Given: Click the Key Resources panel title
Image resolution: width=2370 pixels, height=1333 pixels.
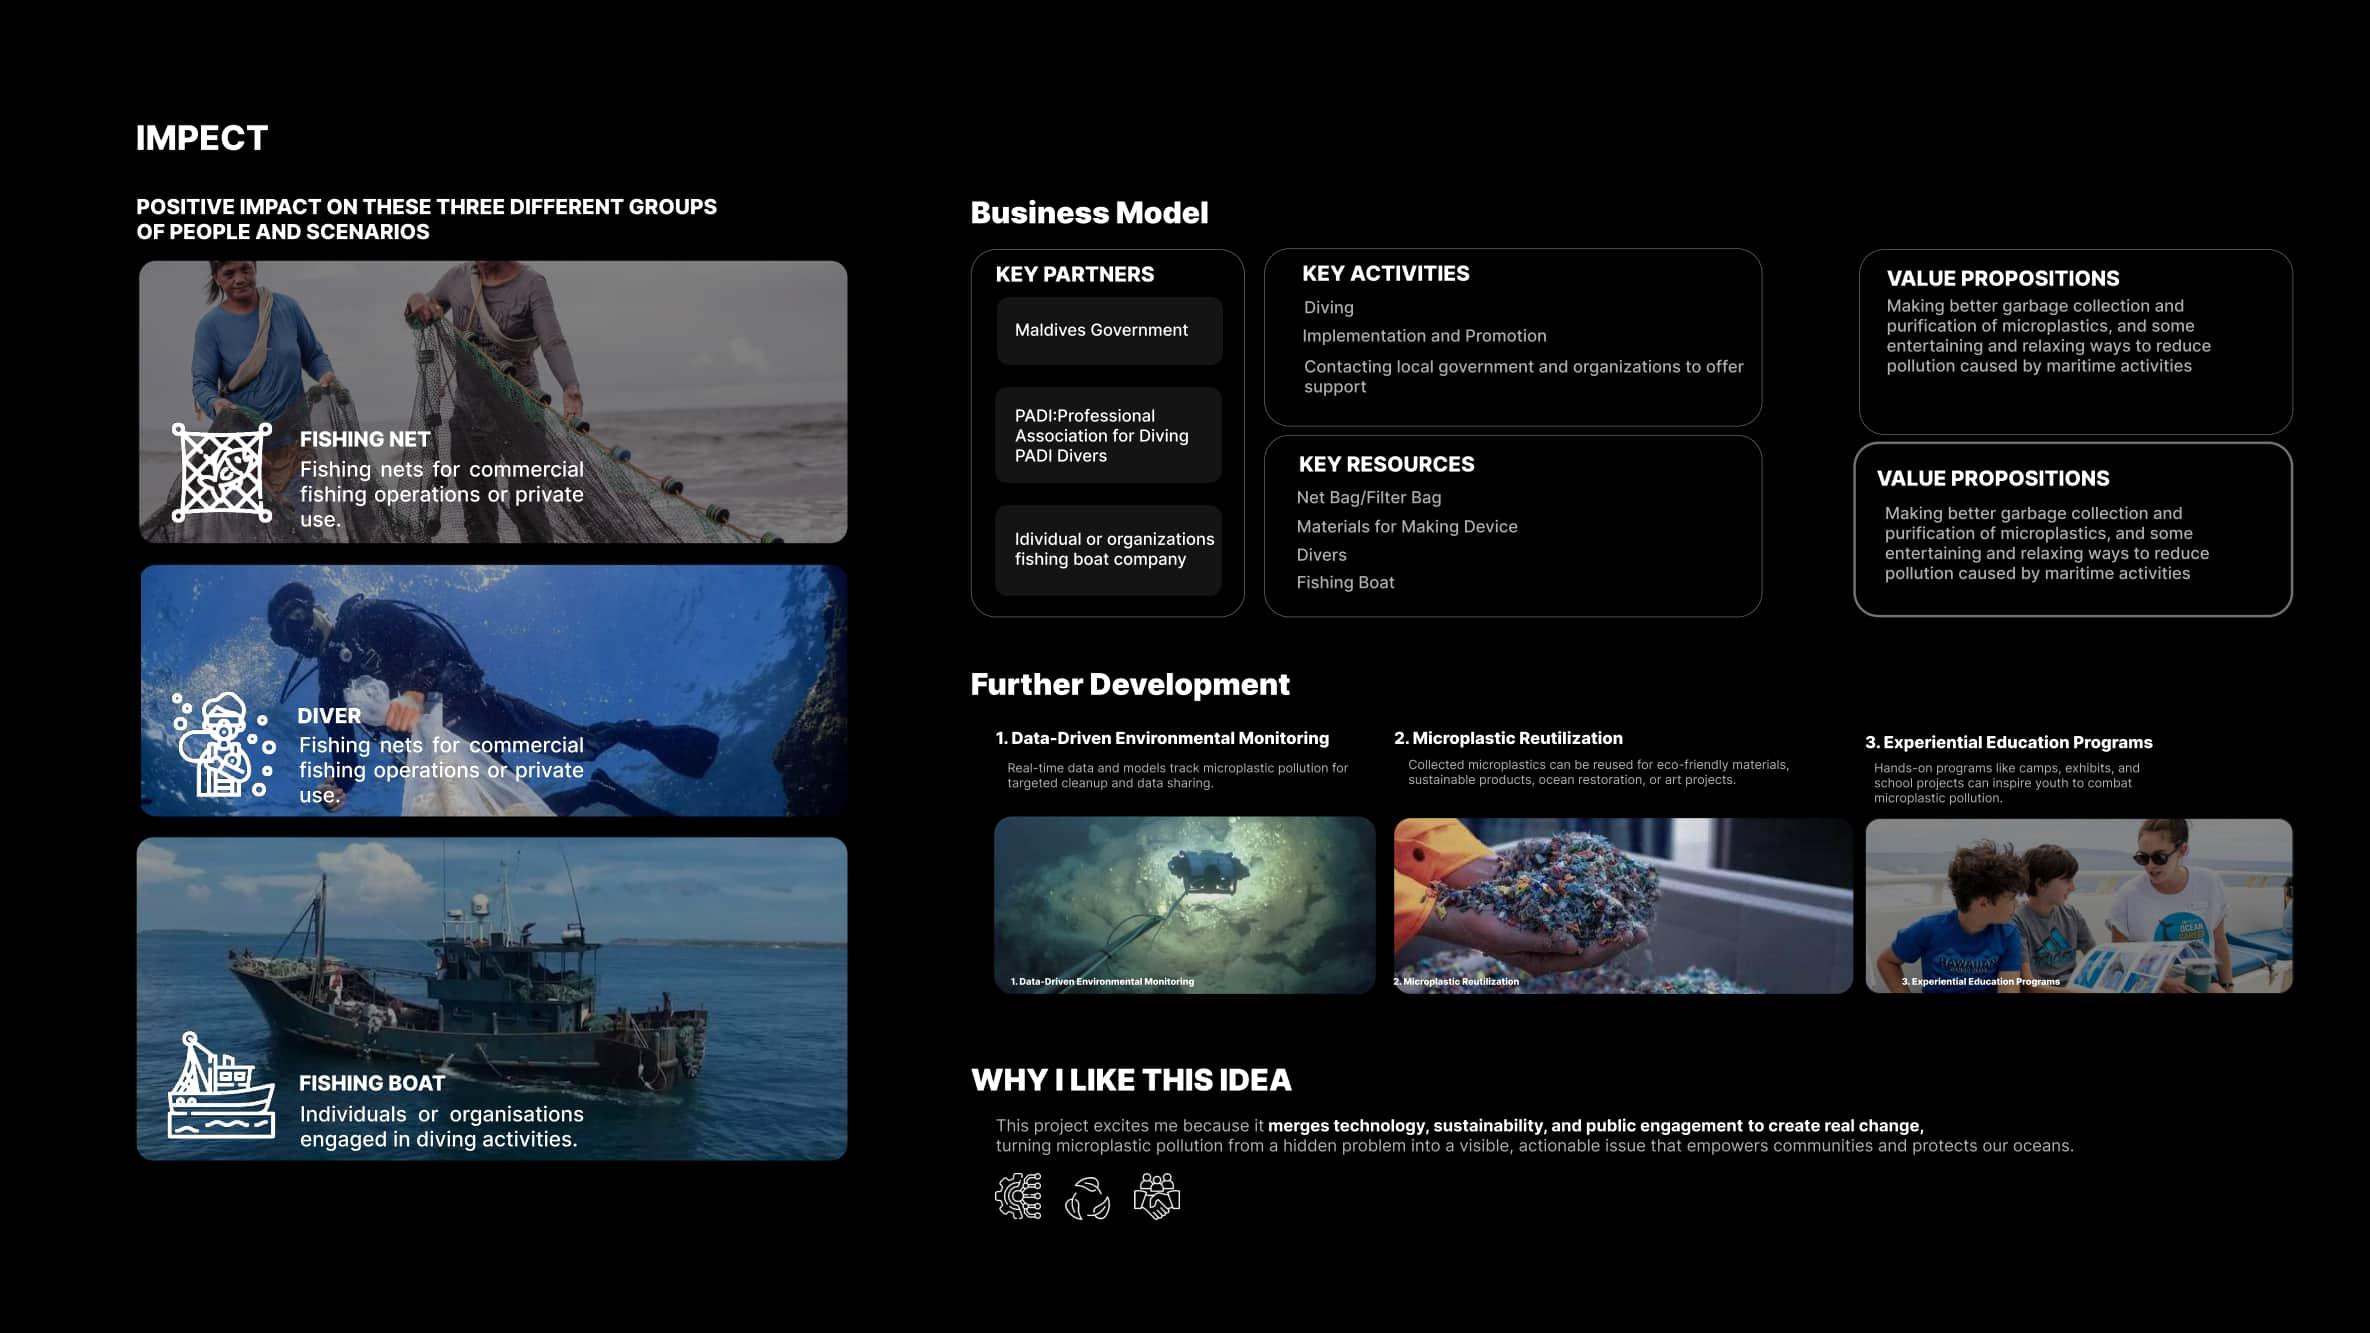Looking at the screenshot, I should tap(1386, 464).
